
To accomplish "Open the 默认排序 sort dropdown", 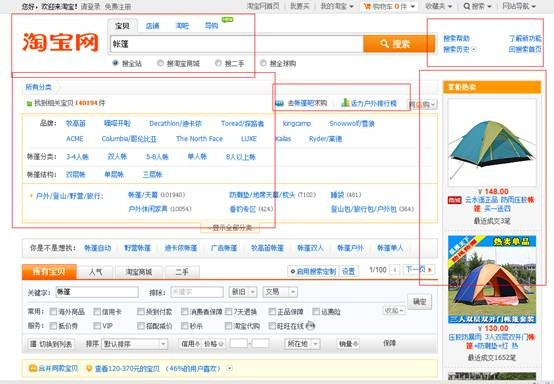I will pos(134,344).
